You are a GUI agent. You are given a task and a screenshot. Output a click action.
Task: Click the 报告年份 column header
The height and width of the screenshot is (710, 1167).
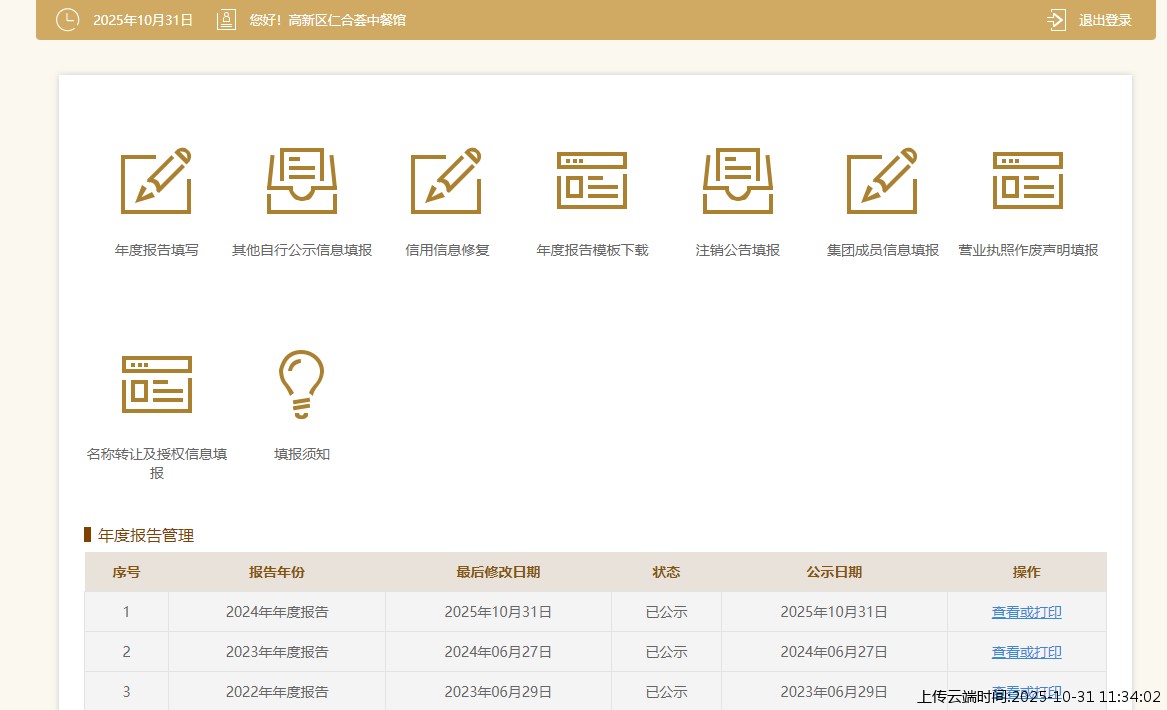tap(277, 572)
